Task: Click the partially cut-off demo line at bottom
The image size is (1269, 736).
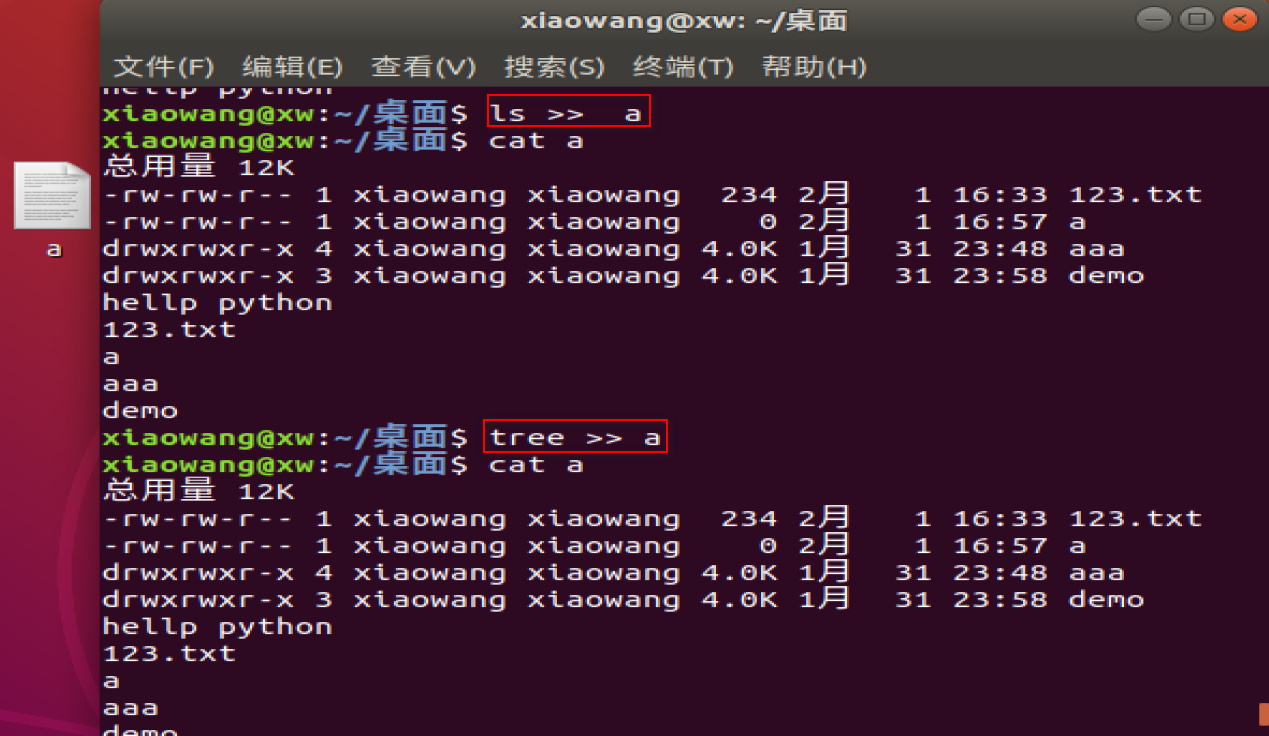Action: tap(140, 730)
